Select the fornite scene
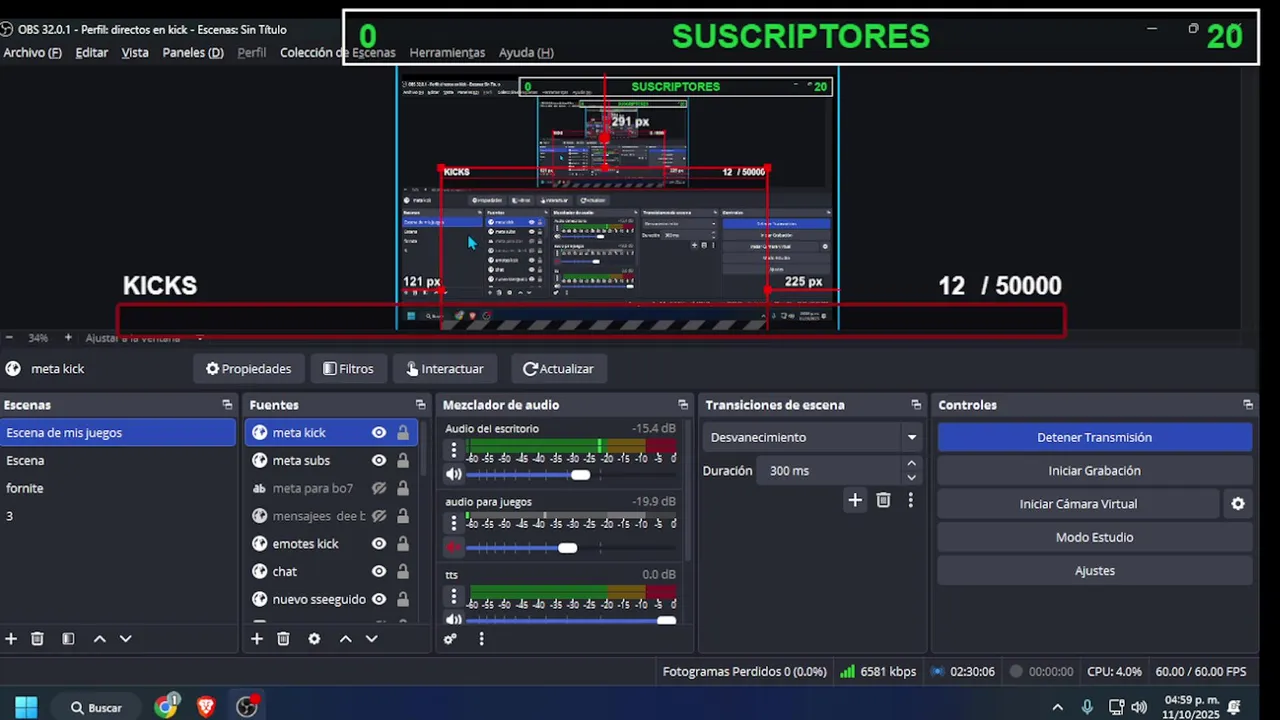Image resolution: width=1280 pixels, height=720 pixels. [x=118, y=488]
